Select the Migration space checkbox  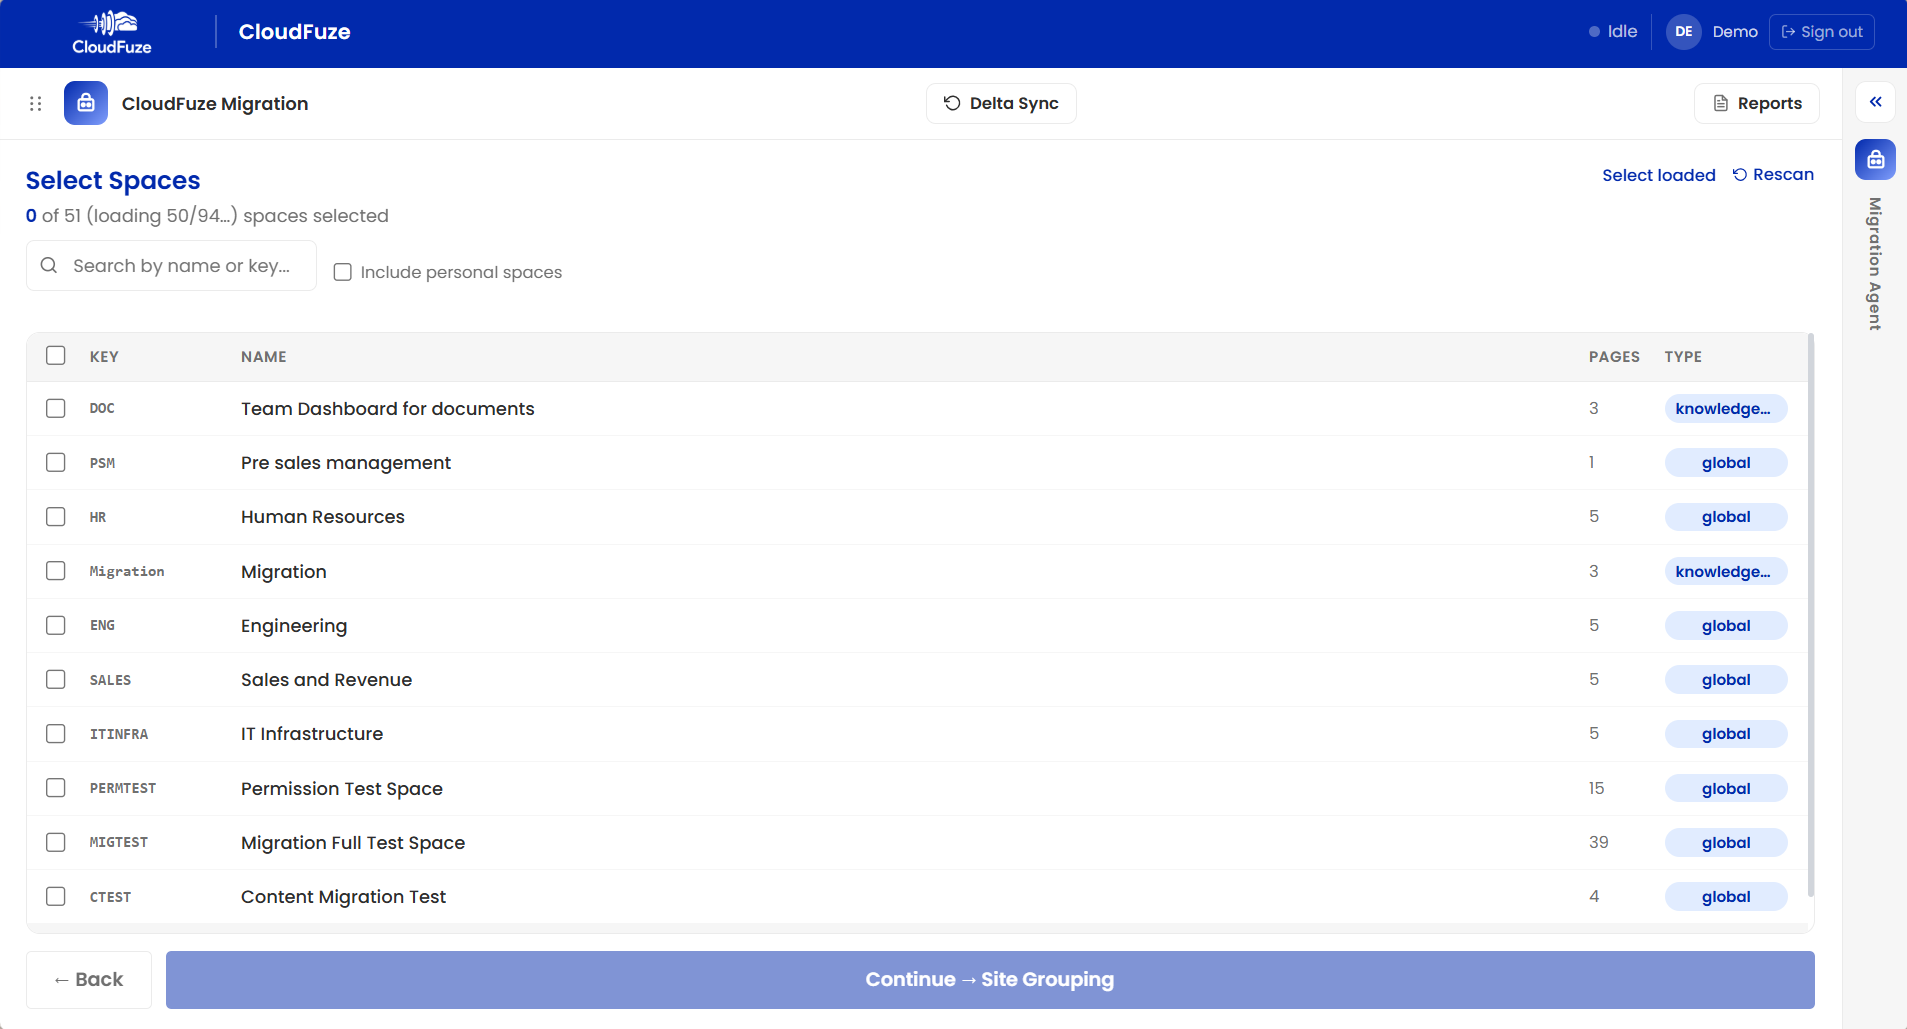[56, 571]
